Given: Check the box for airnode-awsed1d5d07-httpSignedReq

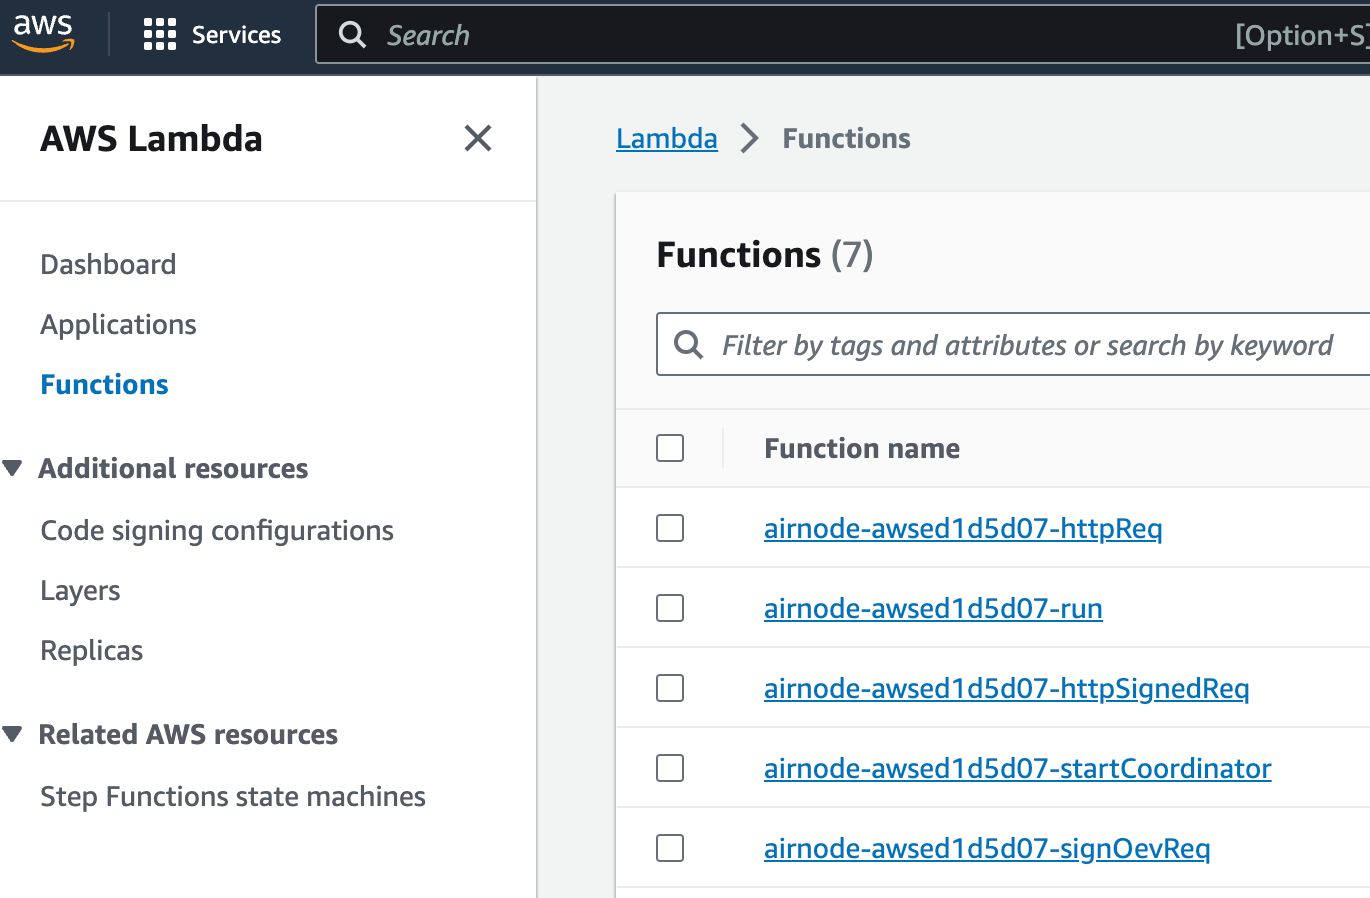Looking at the screenshot, I should click(x=670, y=688).
